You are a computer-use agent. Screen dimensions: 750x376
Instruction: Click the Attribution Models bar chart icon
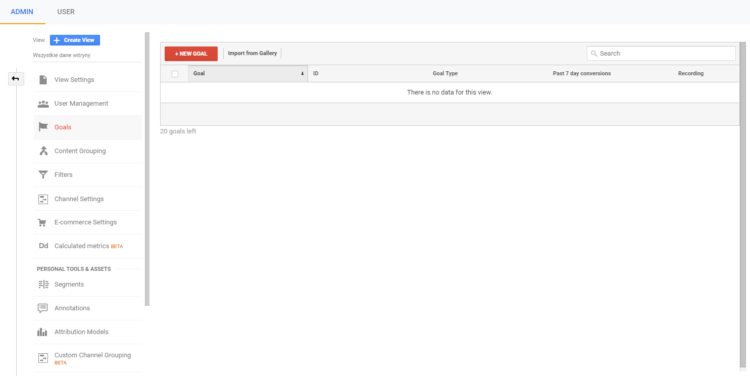click(x=43, y=332)
